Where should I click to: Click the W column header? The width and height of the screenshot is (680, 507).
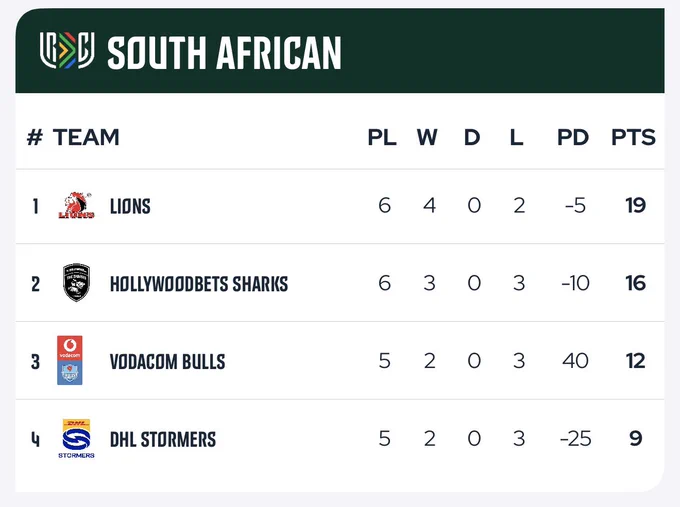point(428,137)
